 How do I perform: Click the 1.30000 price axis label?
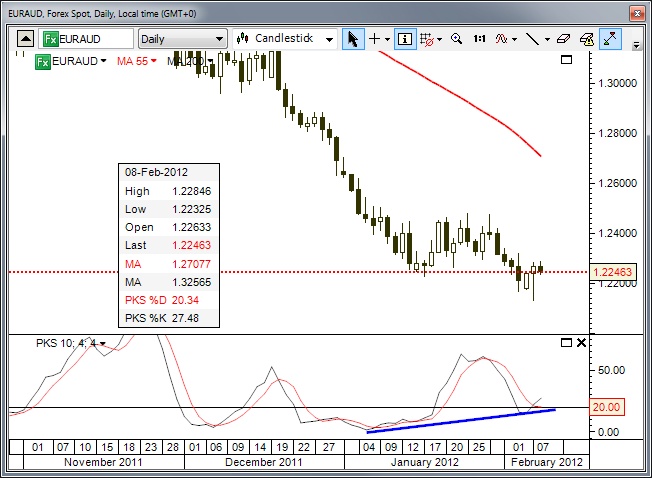pos(617,84)
